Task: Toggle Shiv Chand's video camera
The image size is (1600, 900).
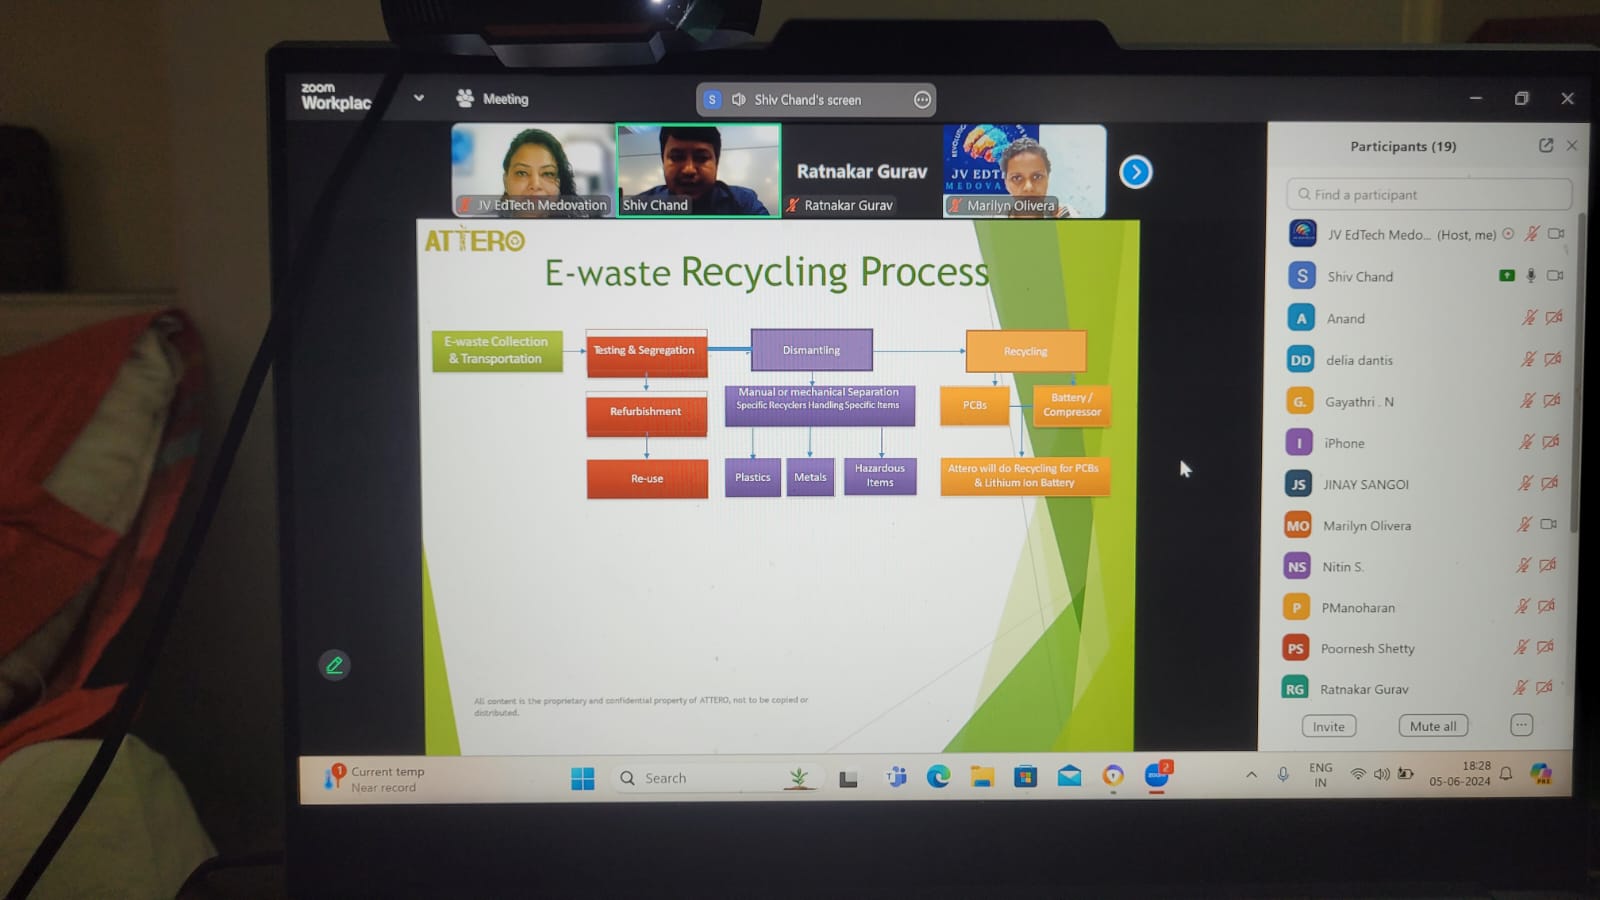Action: coord(1555,276)
